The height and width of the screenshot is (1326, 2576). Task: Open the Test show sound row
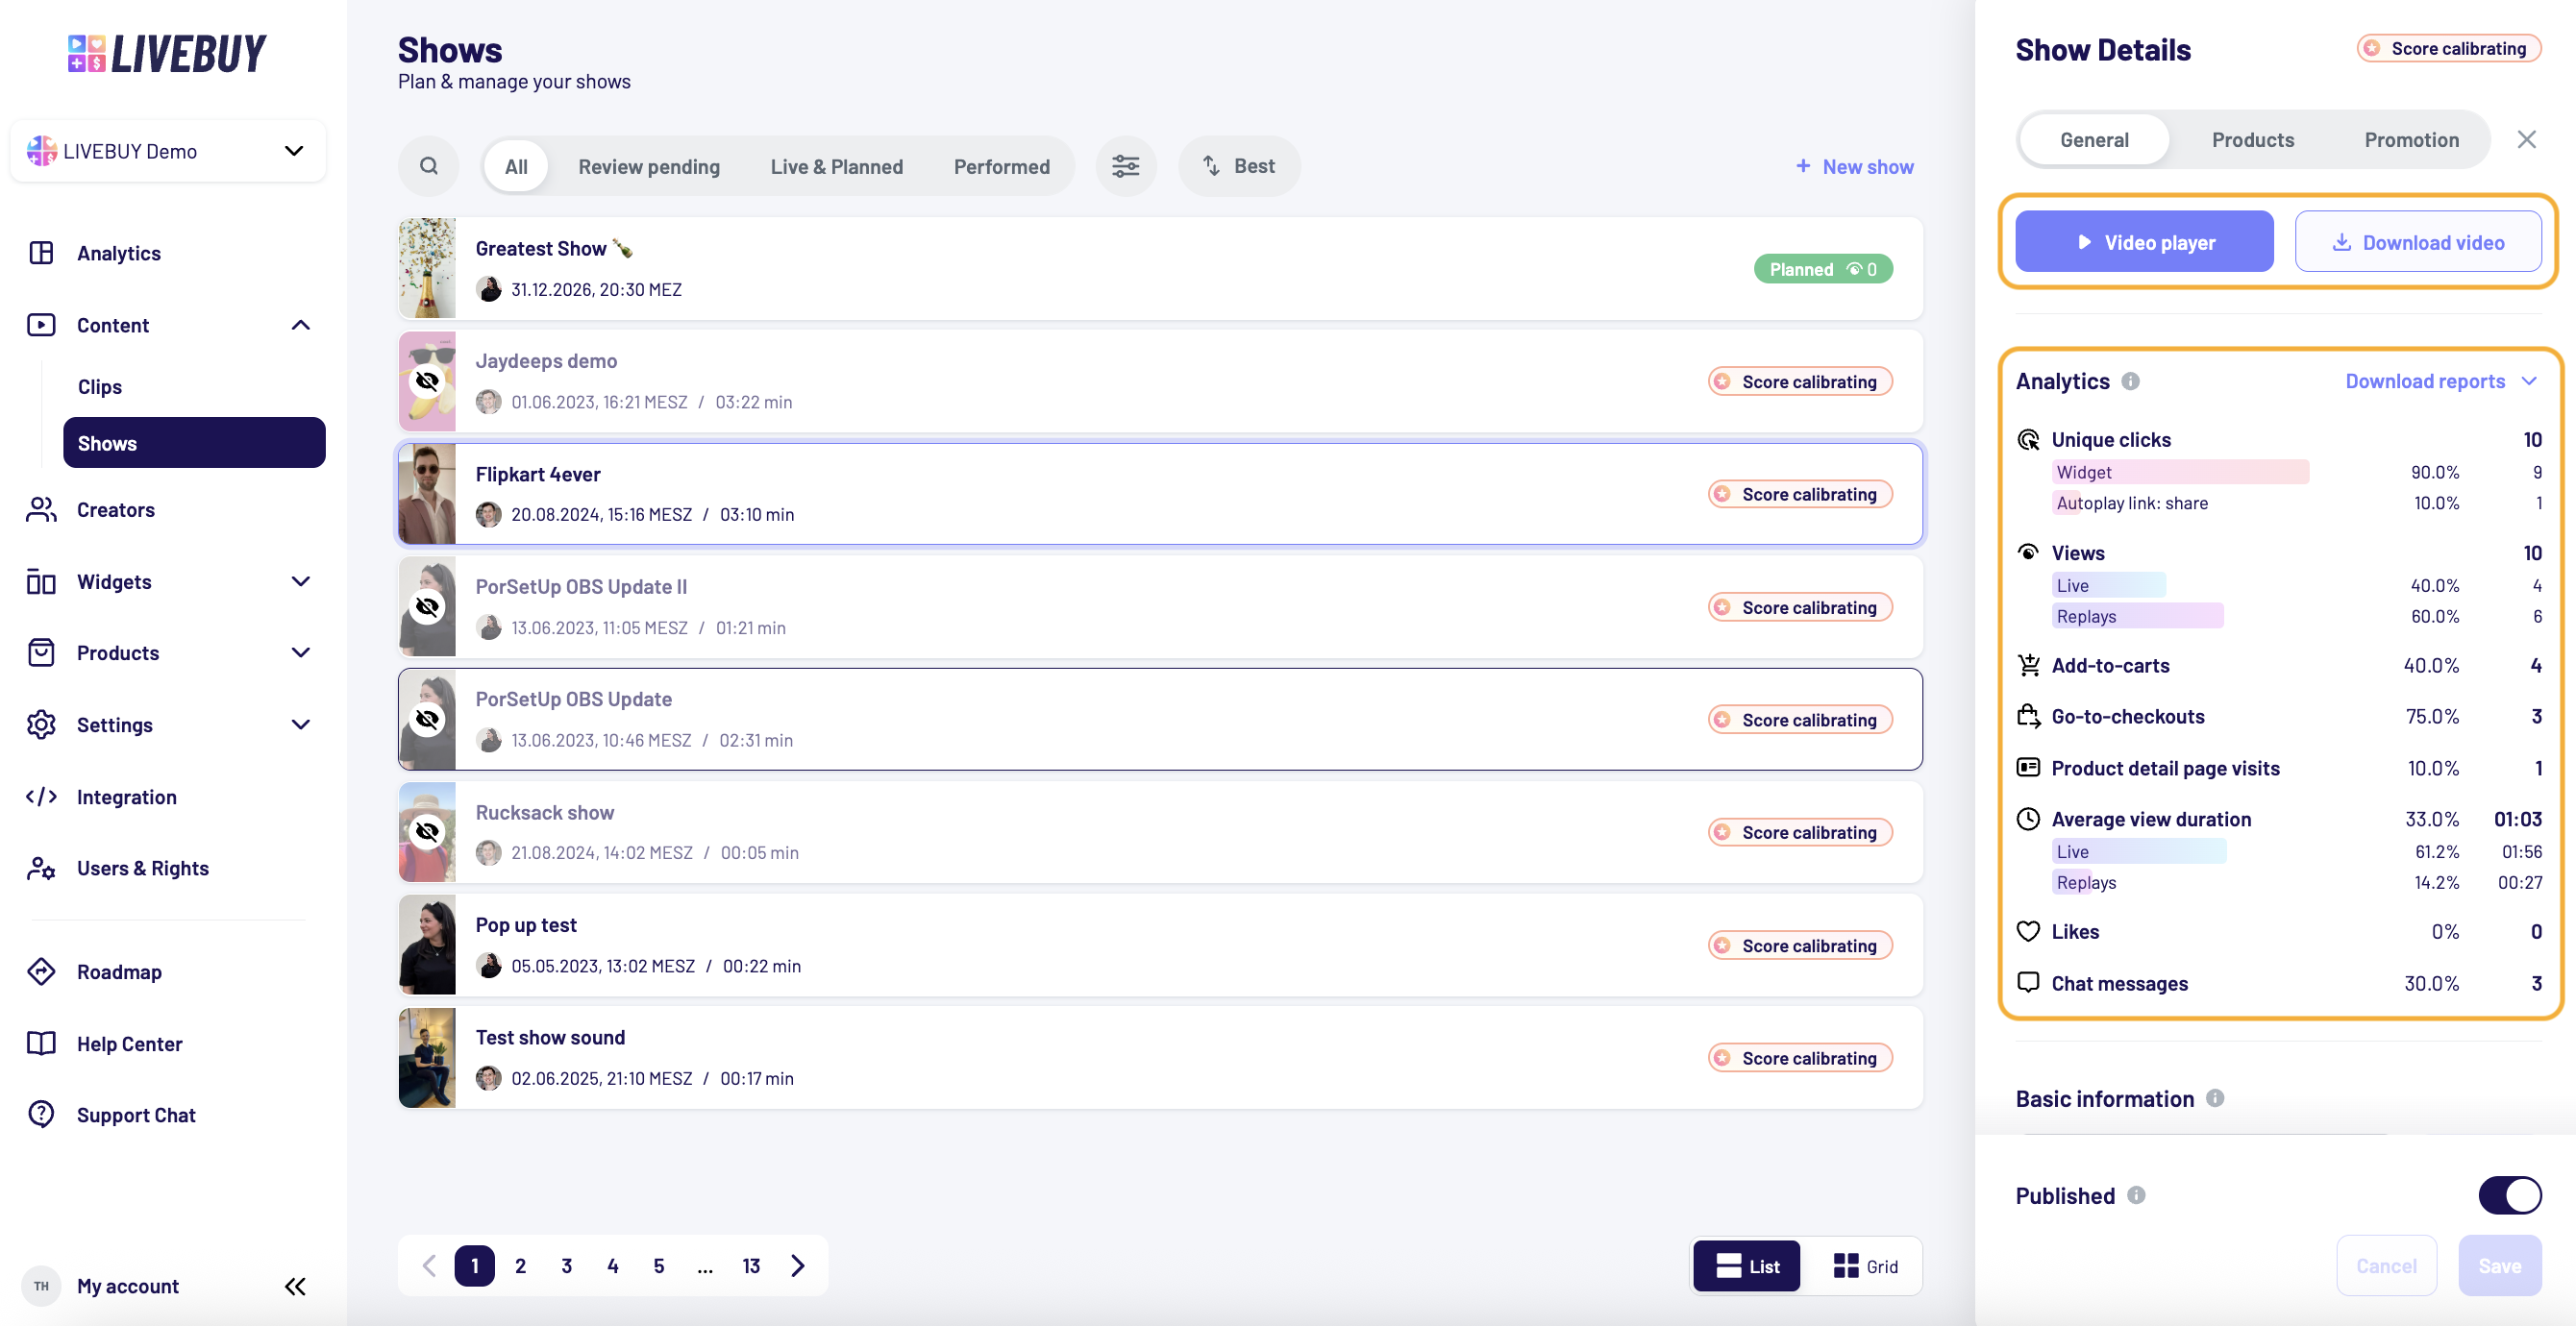[1160, 1058]
